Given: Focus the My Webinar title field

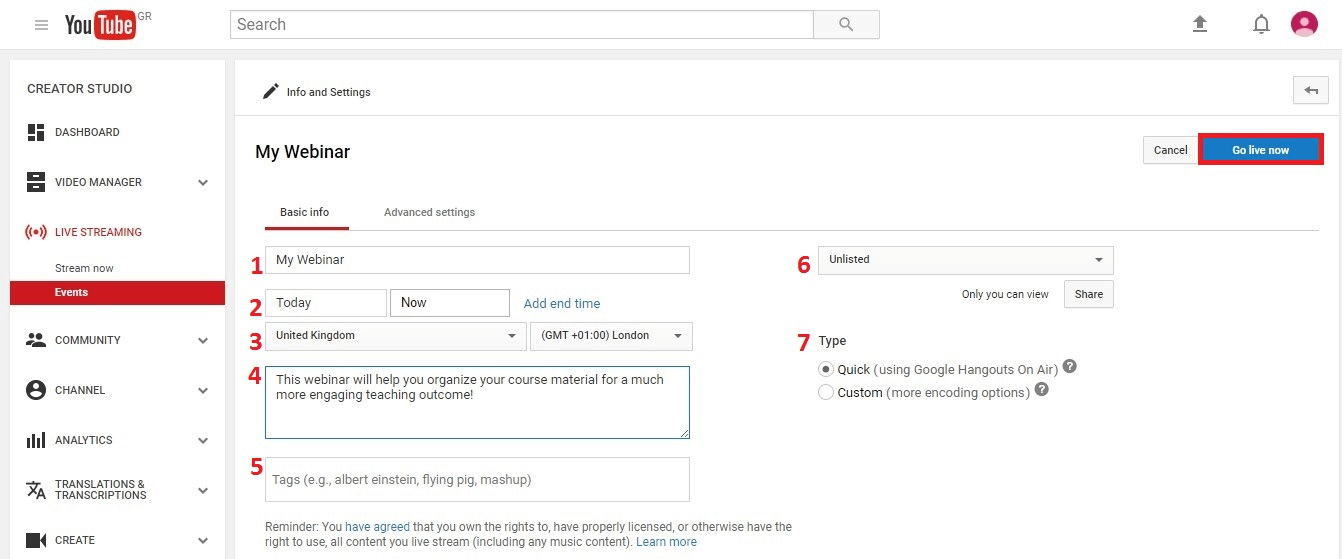Looking at the screenshot, I should coord(477,260).
